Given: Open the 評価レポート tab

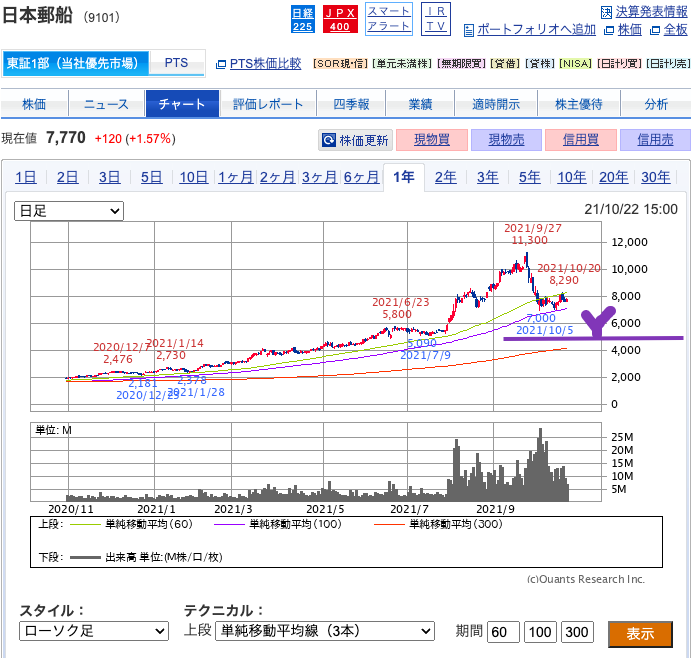Looking at the screenshot, I should pos(268,104).
